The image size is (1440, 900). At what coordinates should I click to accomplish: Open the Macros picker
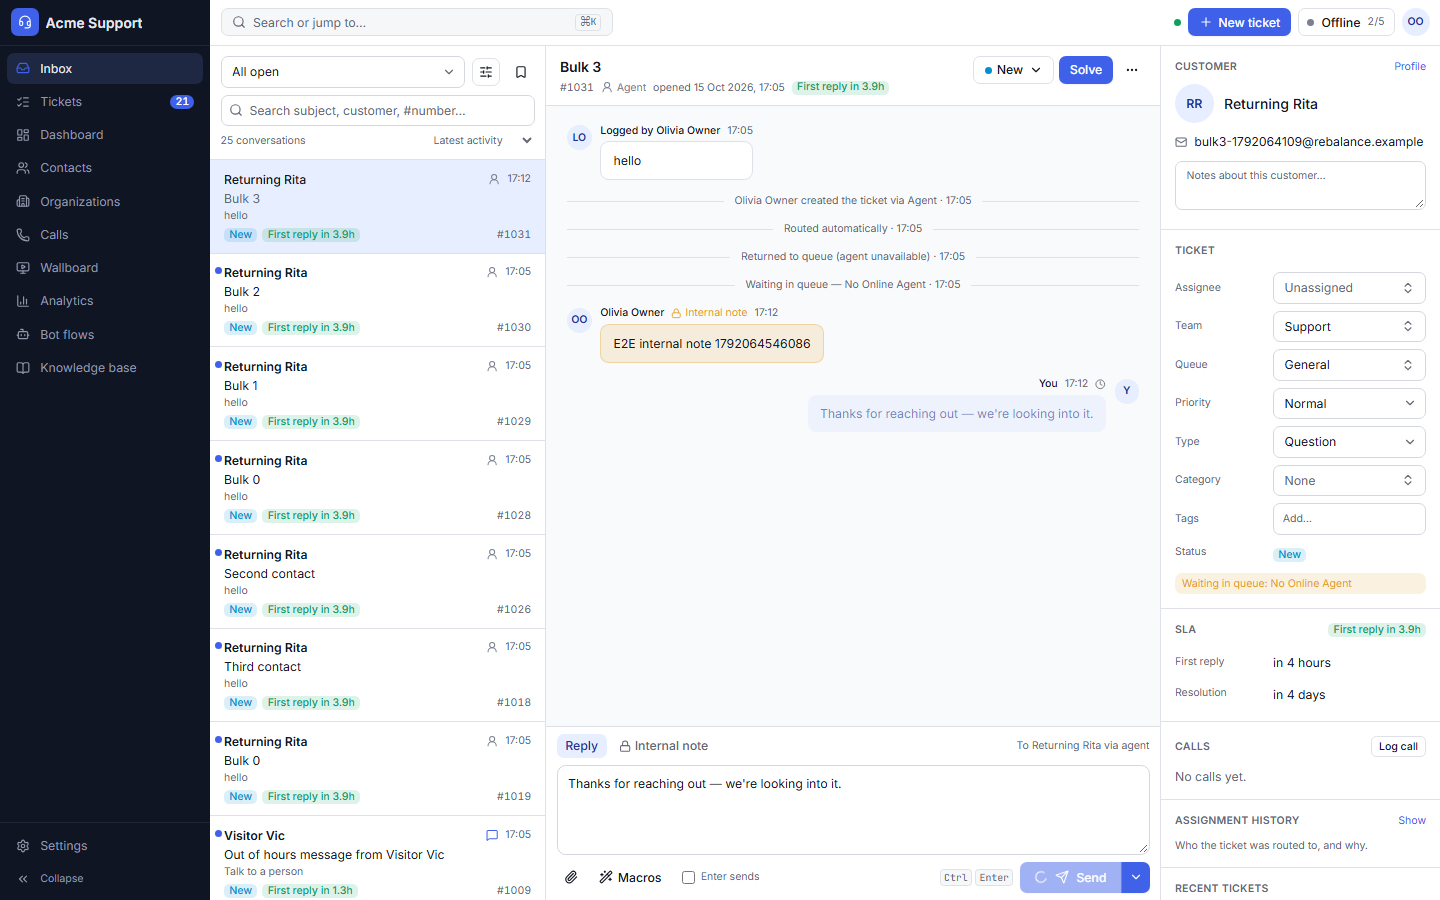(x=630, y=877)
